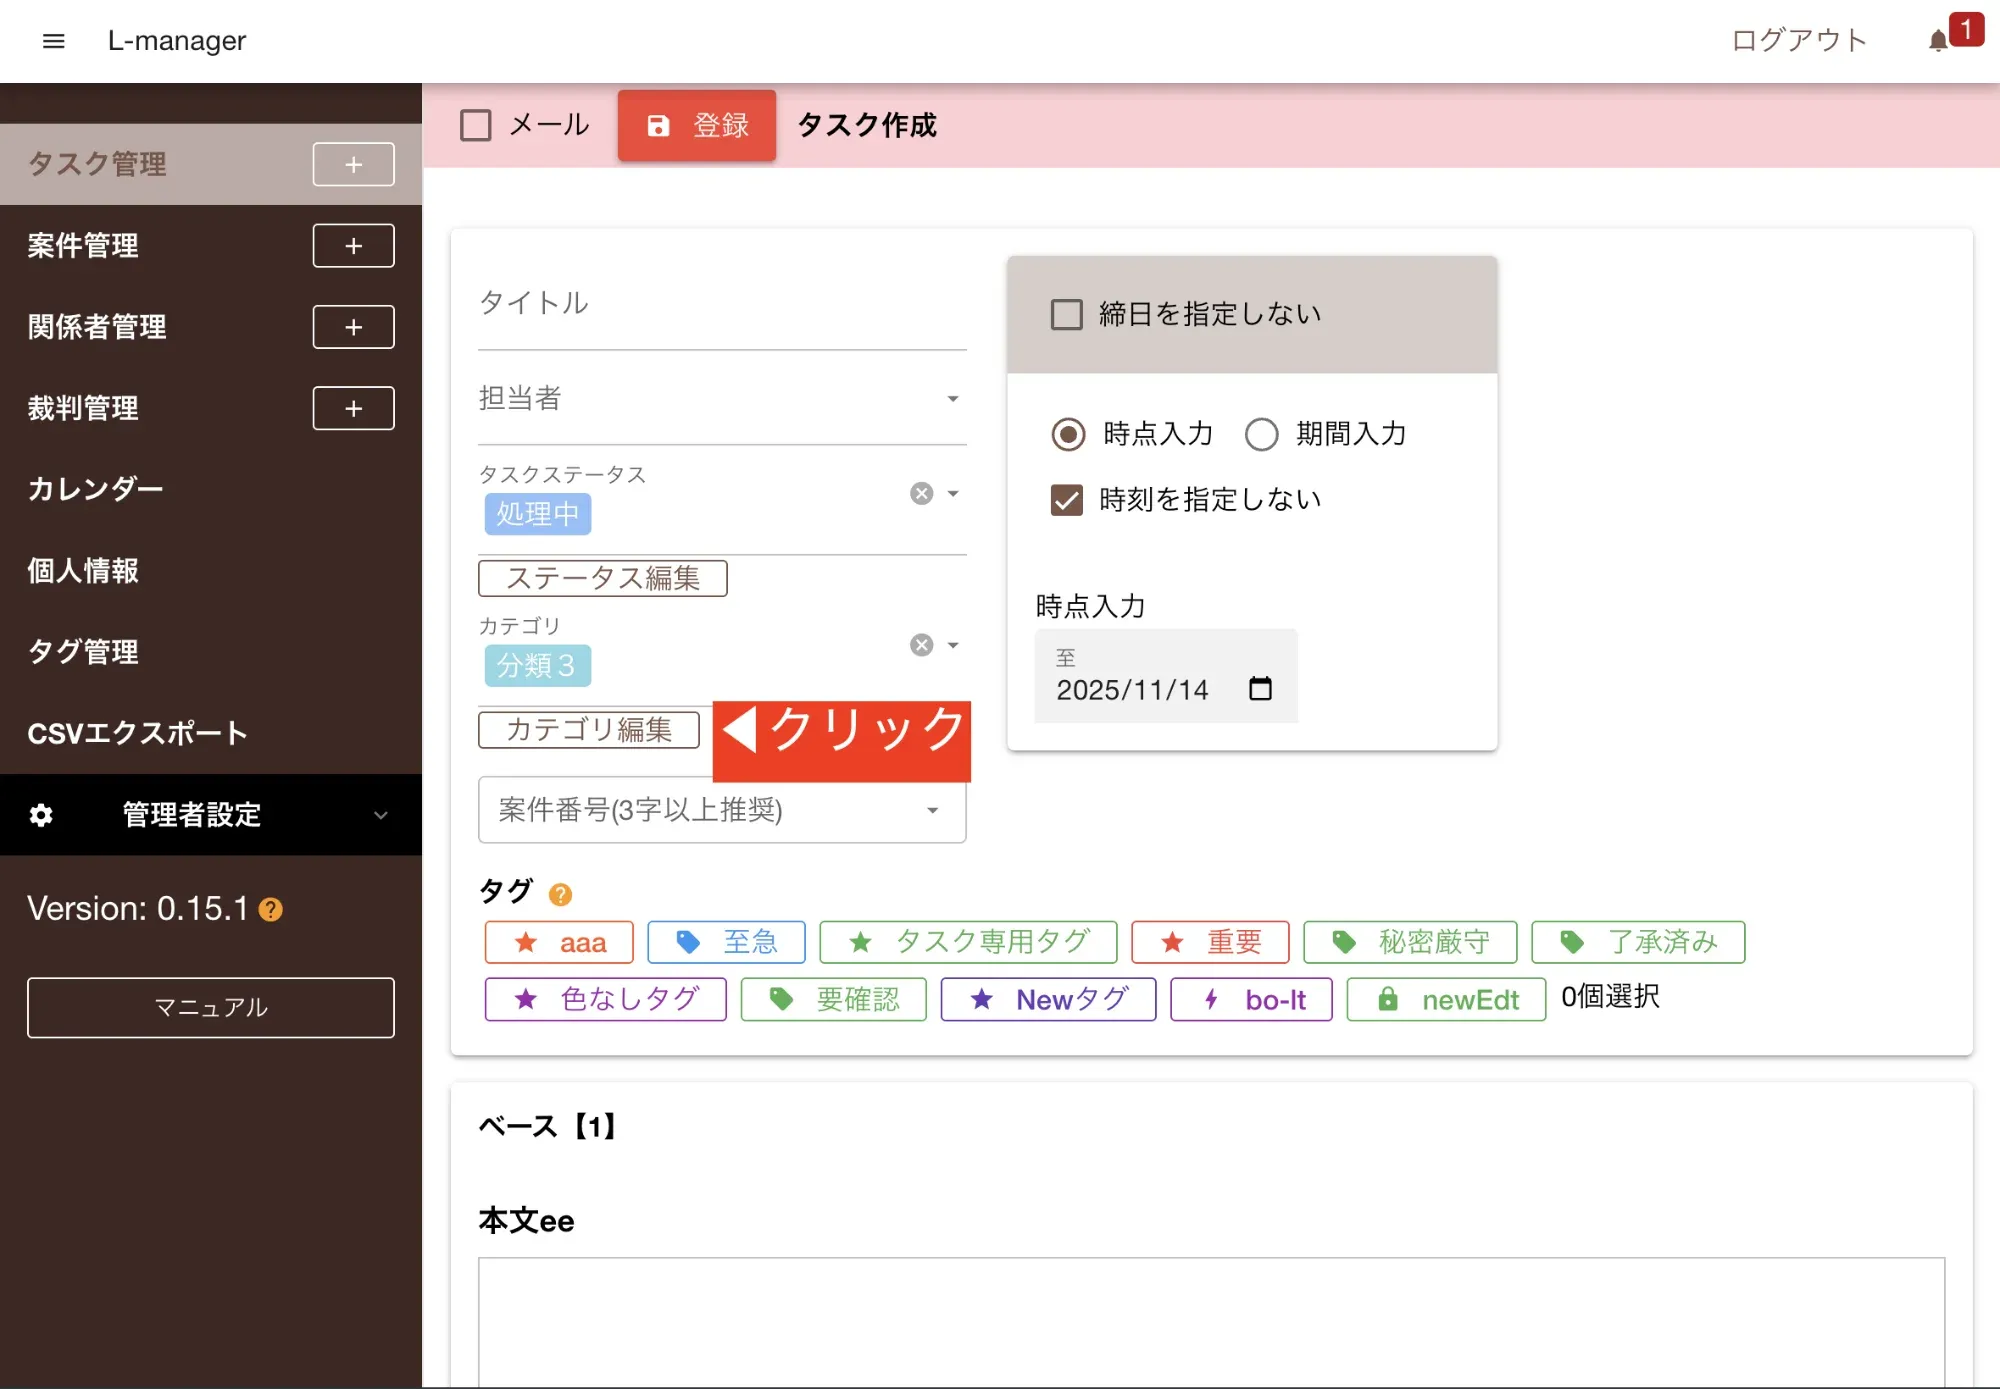
Task: Click the notification bell icon
Action: tap(1937, 41)
